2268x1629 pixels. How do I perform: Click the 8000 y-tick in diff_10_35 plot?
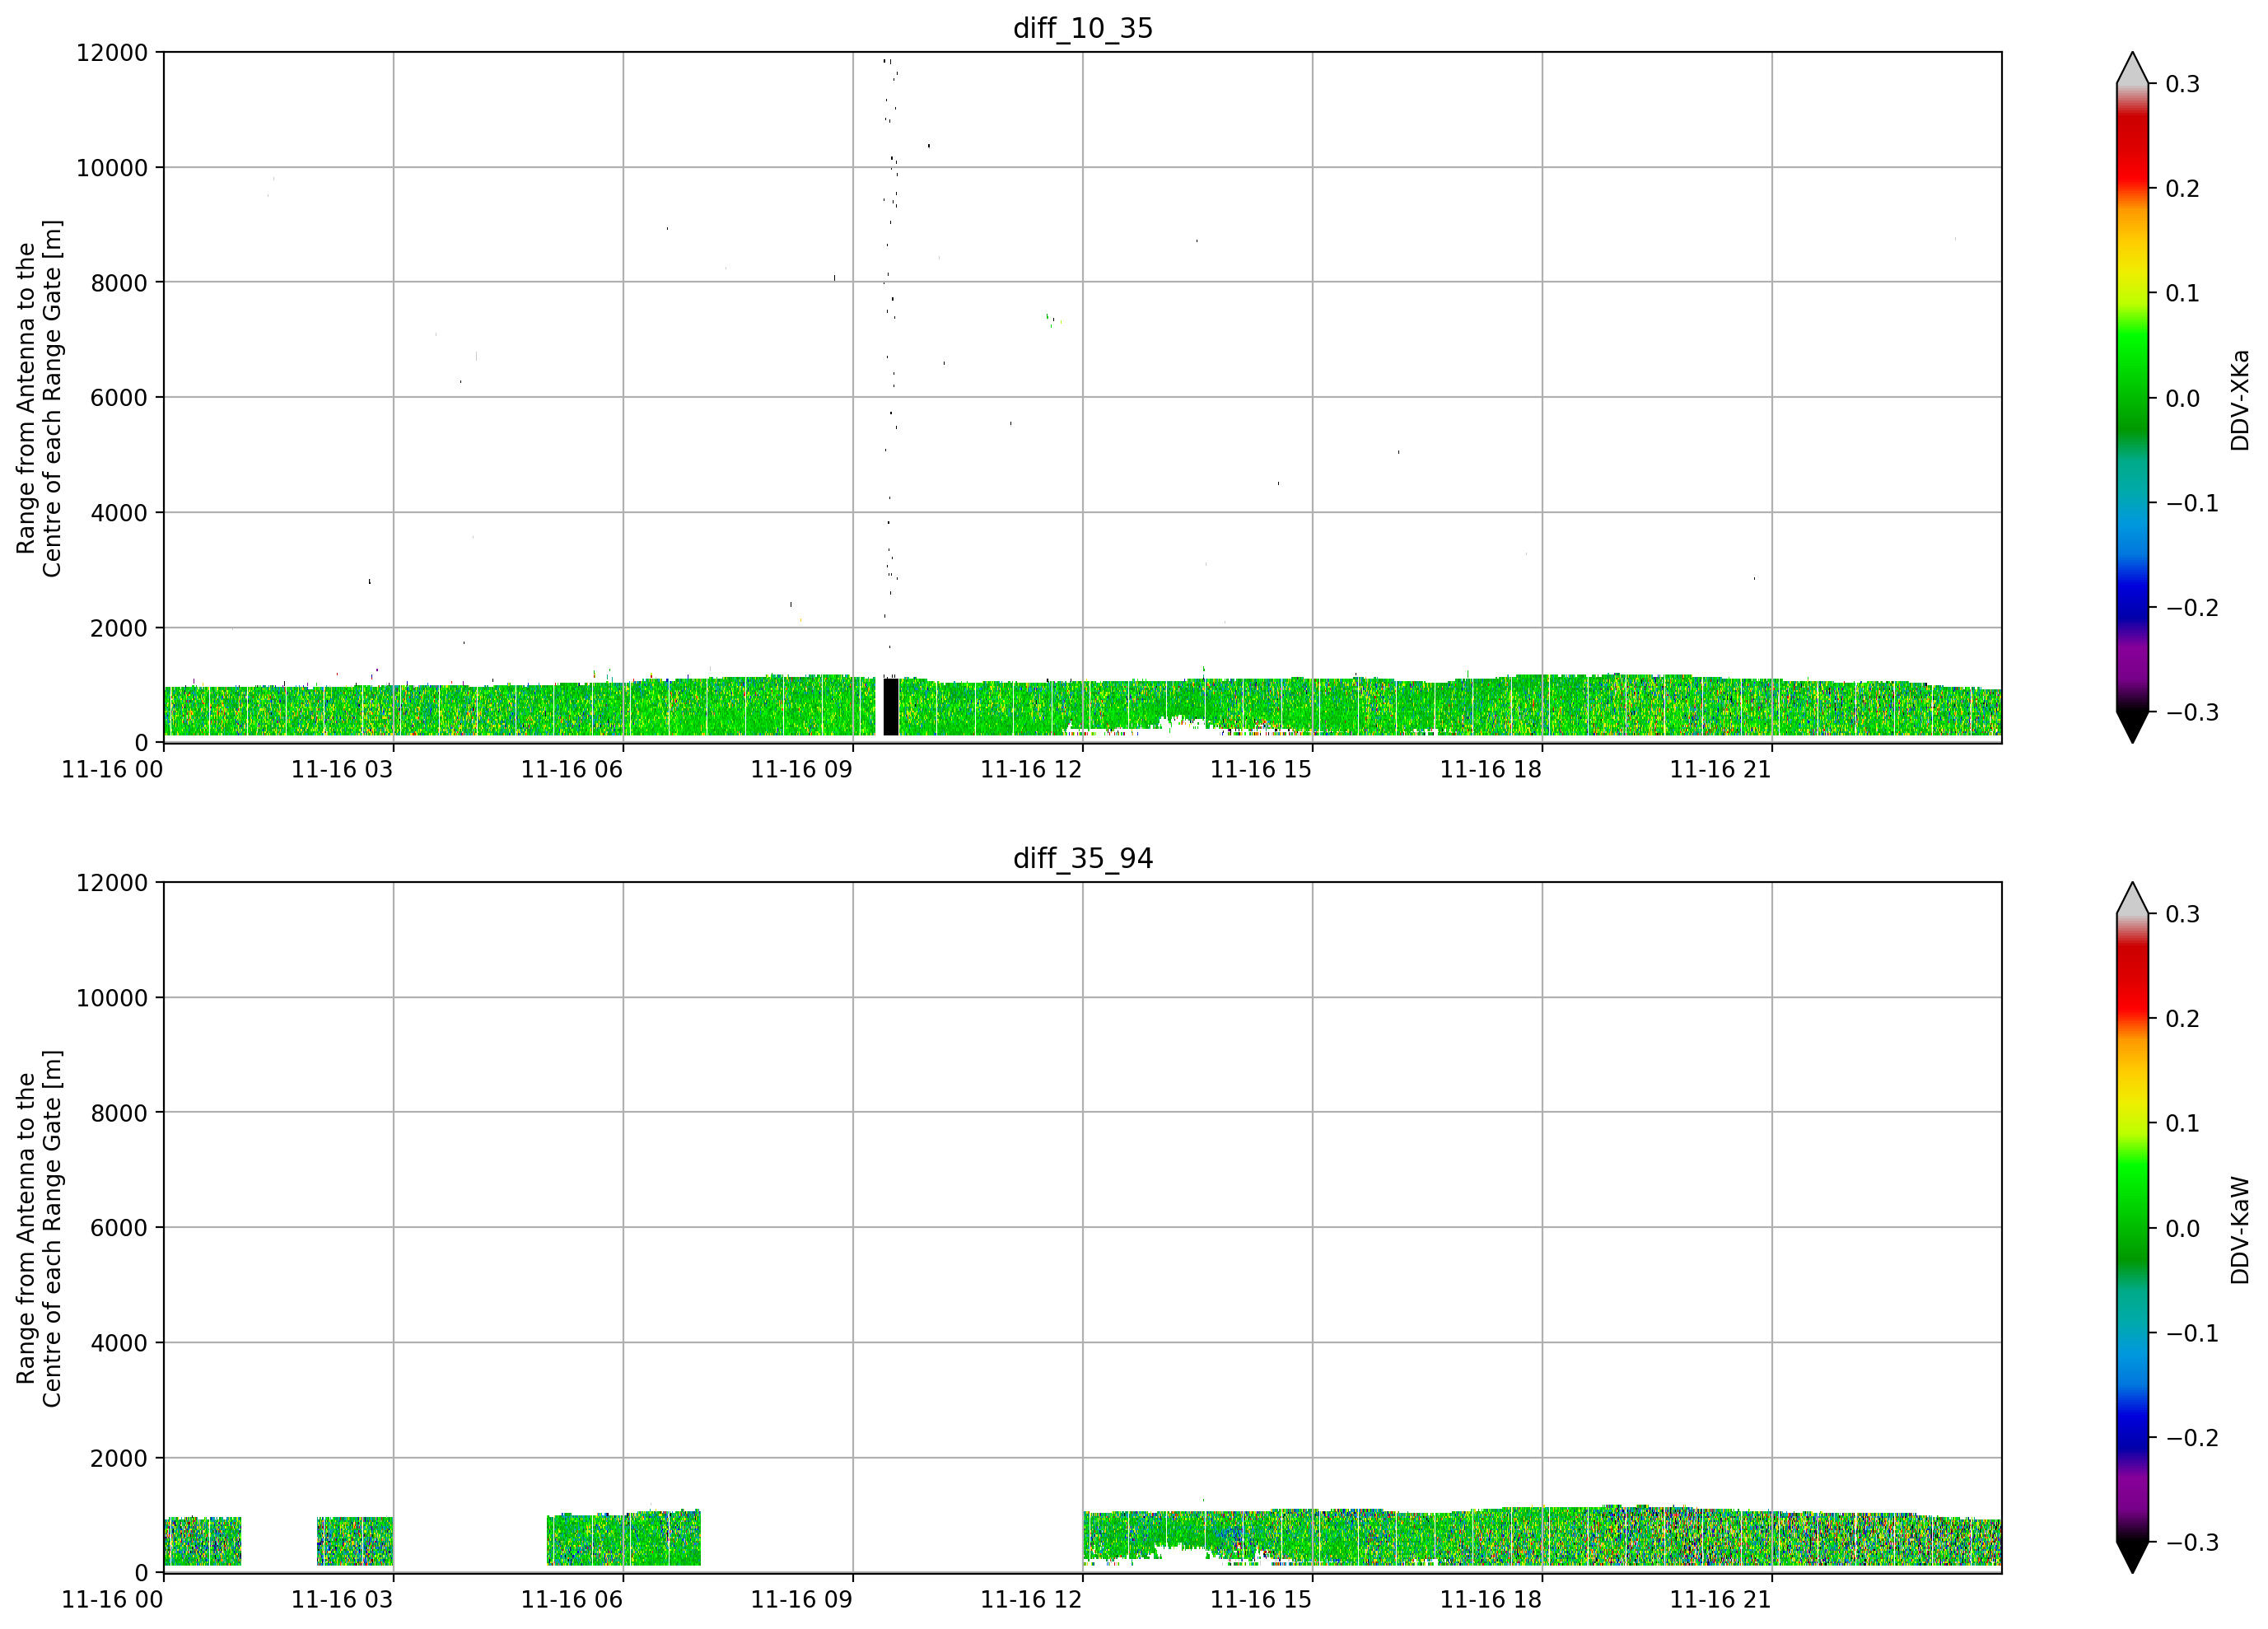119,283
